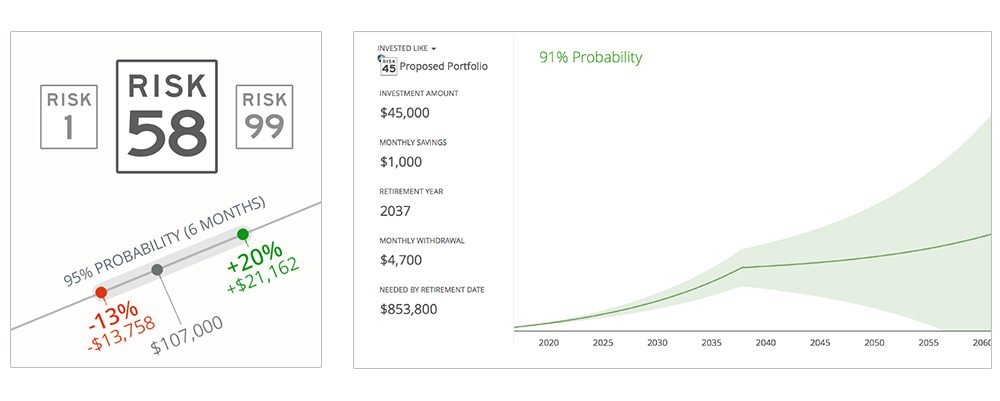Click the green upside marker dot
The image size is (1000, 401).
pyautogui.click(x=242, y=234)
